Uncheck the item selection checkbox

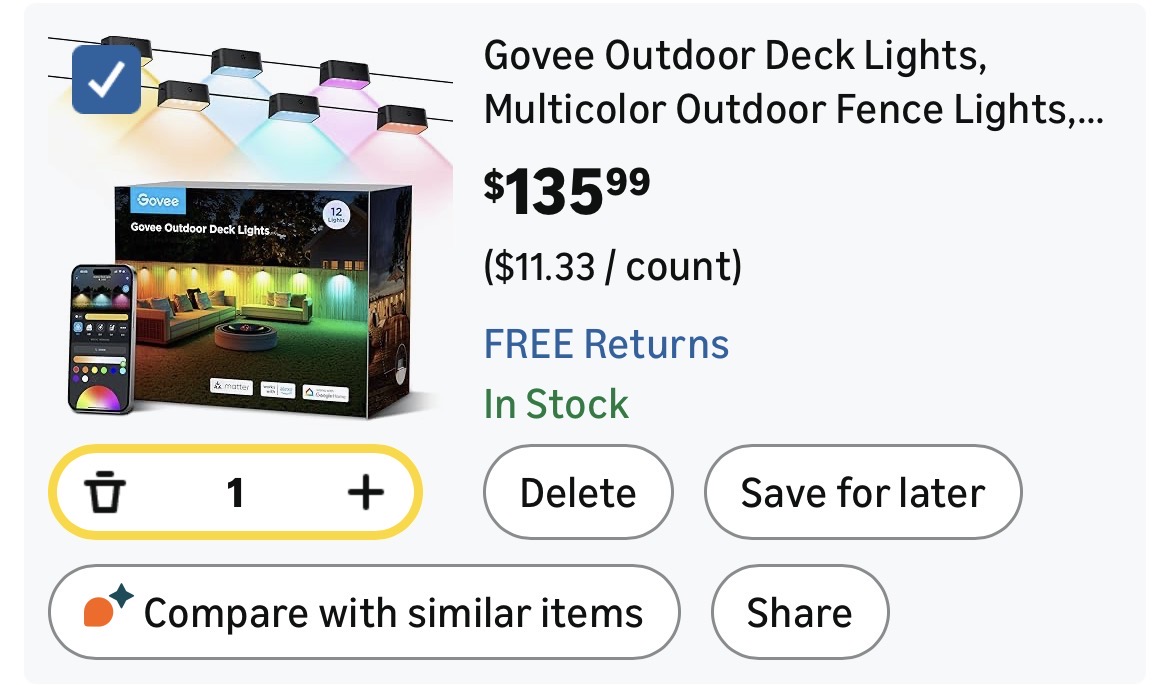click(x=106, y=79)
